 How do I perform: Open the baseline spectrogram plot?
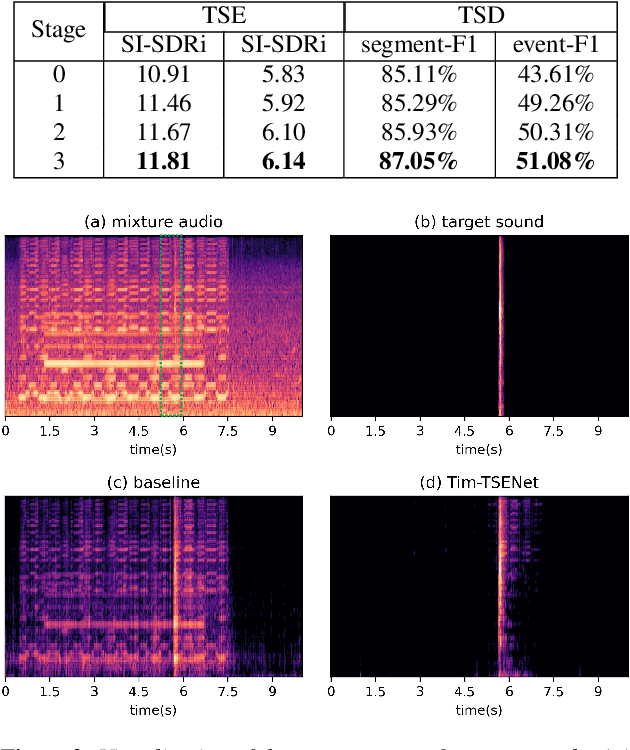[153, 587]
